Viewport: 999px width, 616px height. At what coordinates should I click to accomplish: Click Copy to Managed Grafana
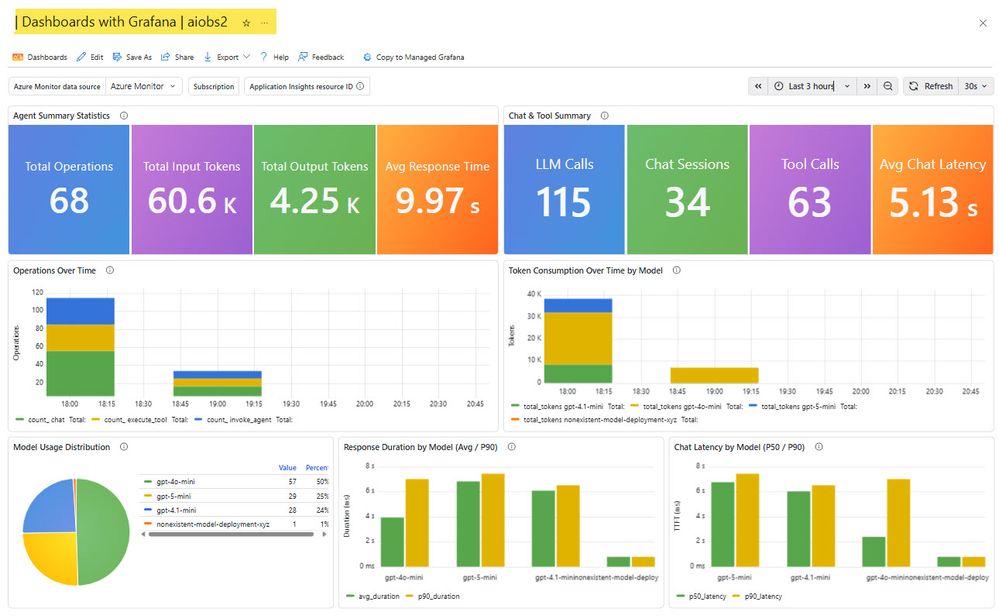[413, 57]
